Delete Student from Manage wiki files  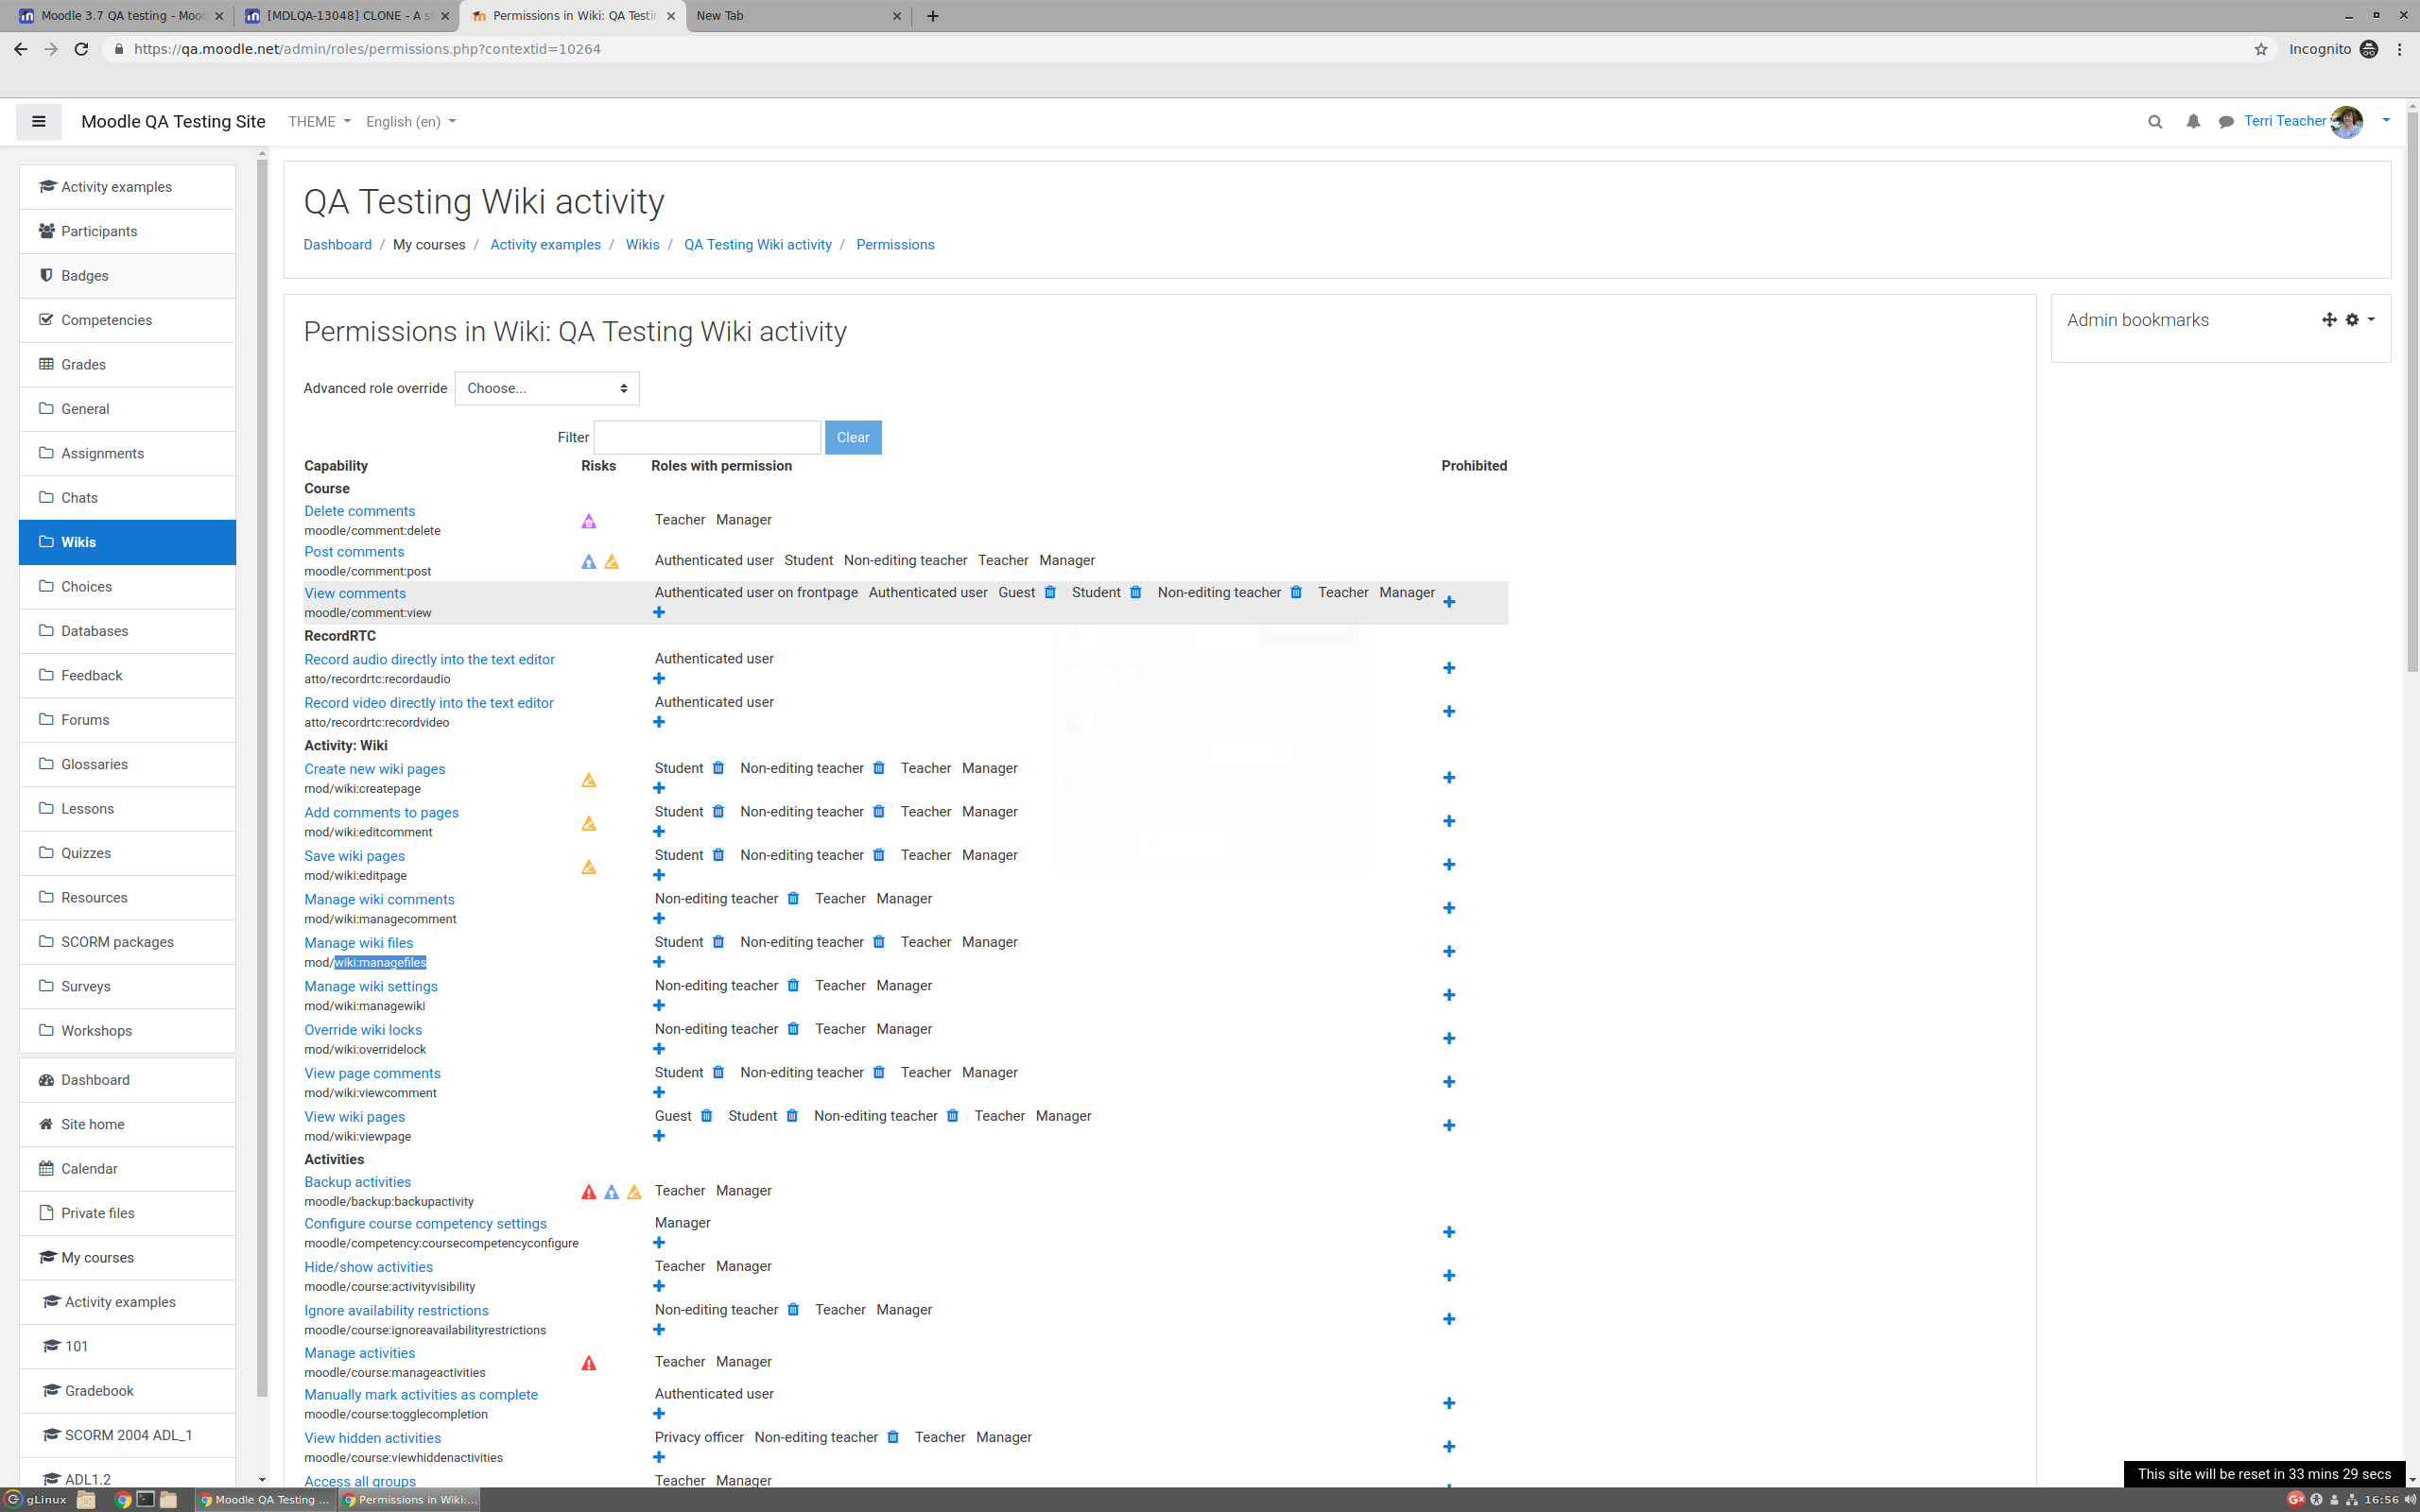pyautogui.click(x=718, y=942)
